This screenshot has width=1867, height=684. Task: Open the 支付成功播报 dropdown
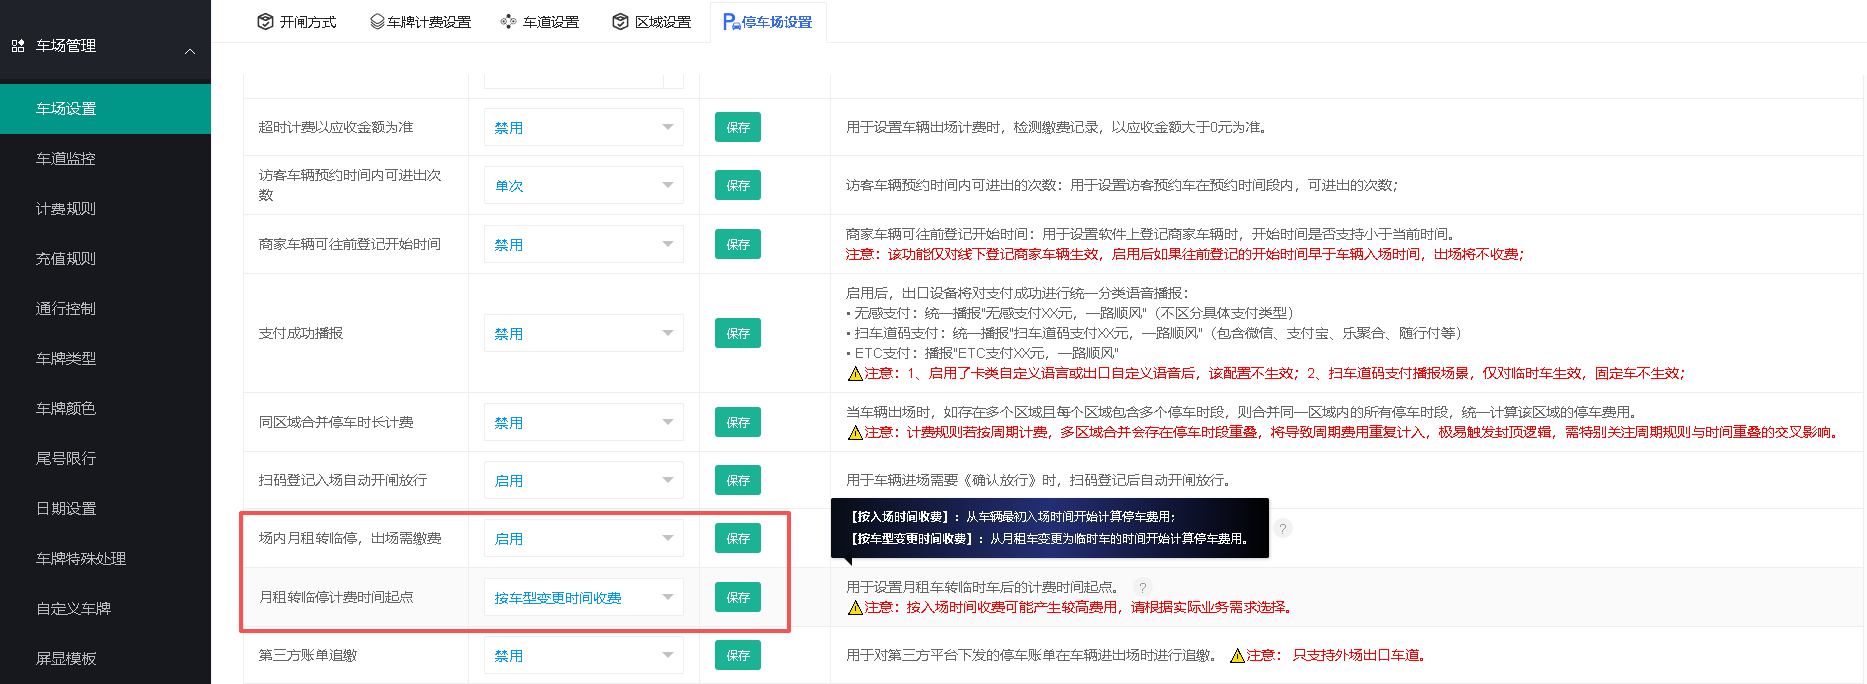584,333
